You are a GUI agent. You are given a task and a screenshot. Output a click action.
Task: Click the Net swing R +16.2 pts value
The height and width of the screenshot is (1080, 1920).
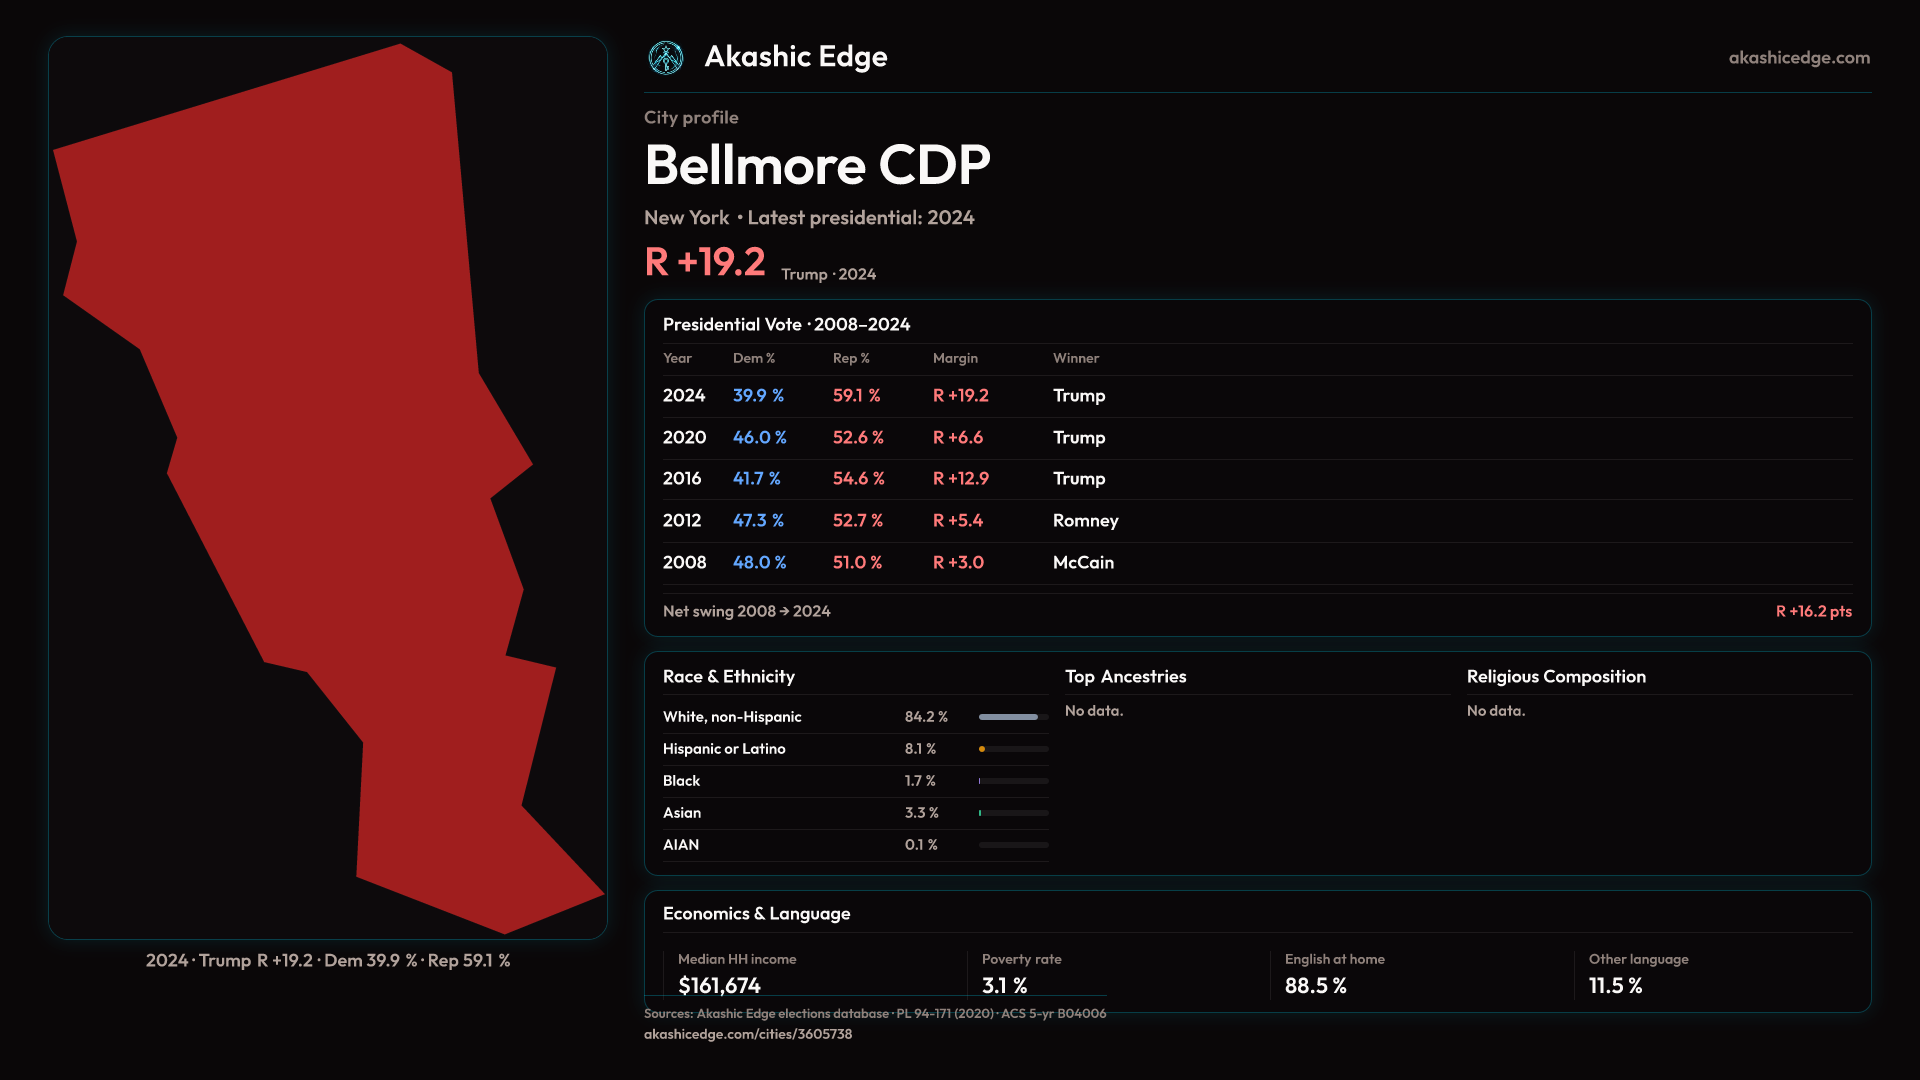click(1813, 612)
